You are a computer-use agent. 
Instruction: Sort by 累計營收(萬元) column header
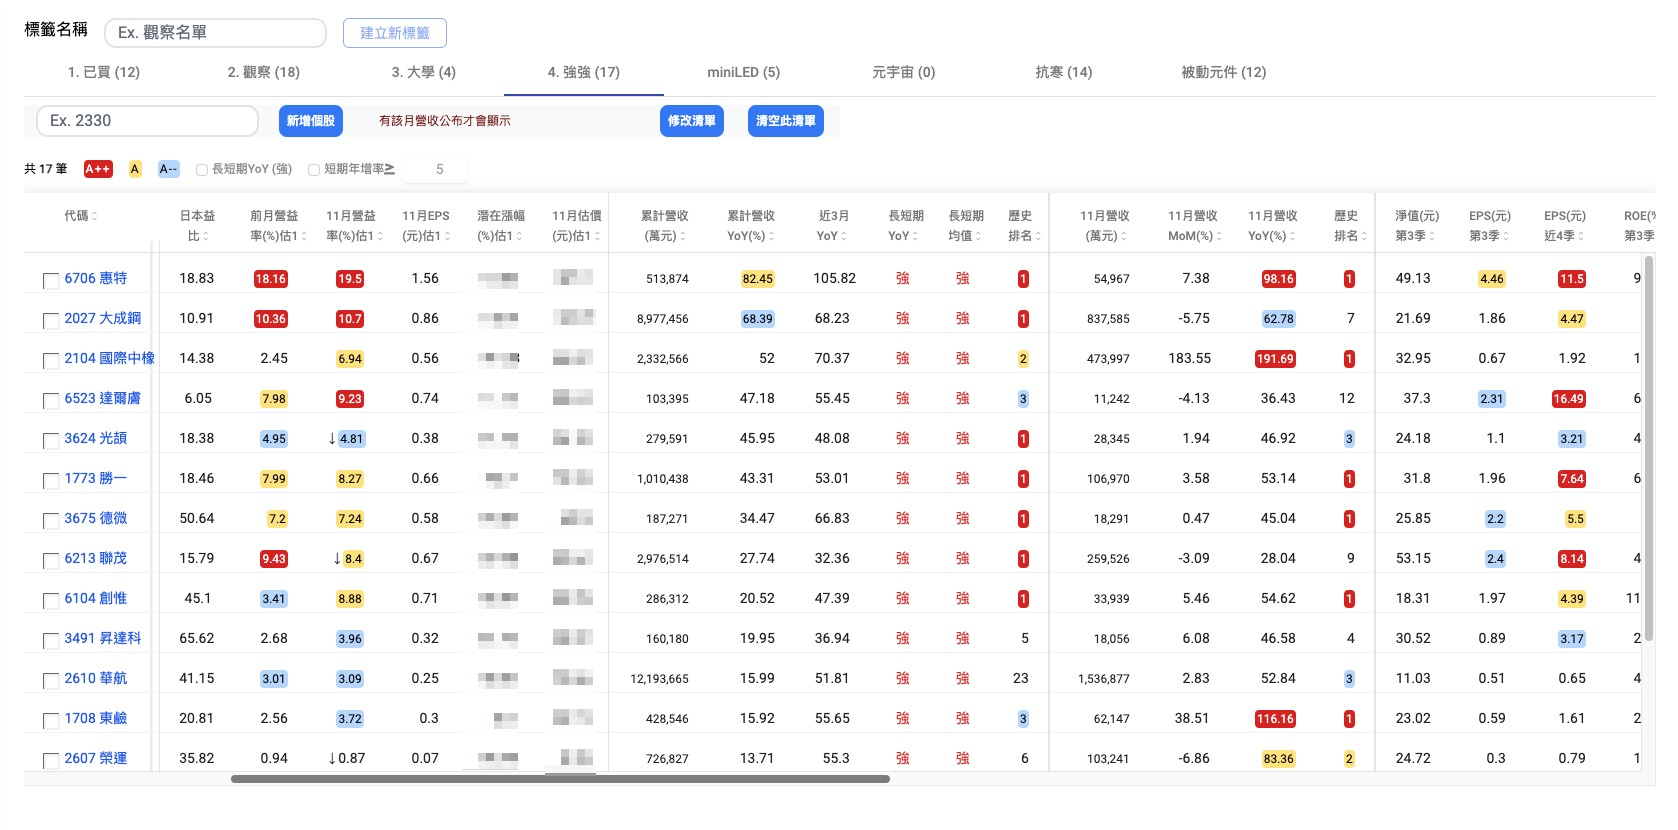pyautogui.click(x=665, y=226)
